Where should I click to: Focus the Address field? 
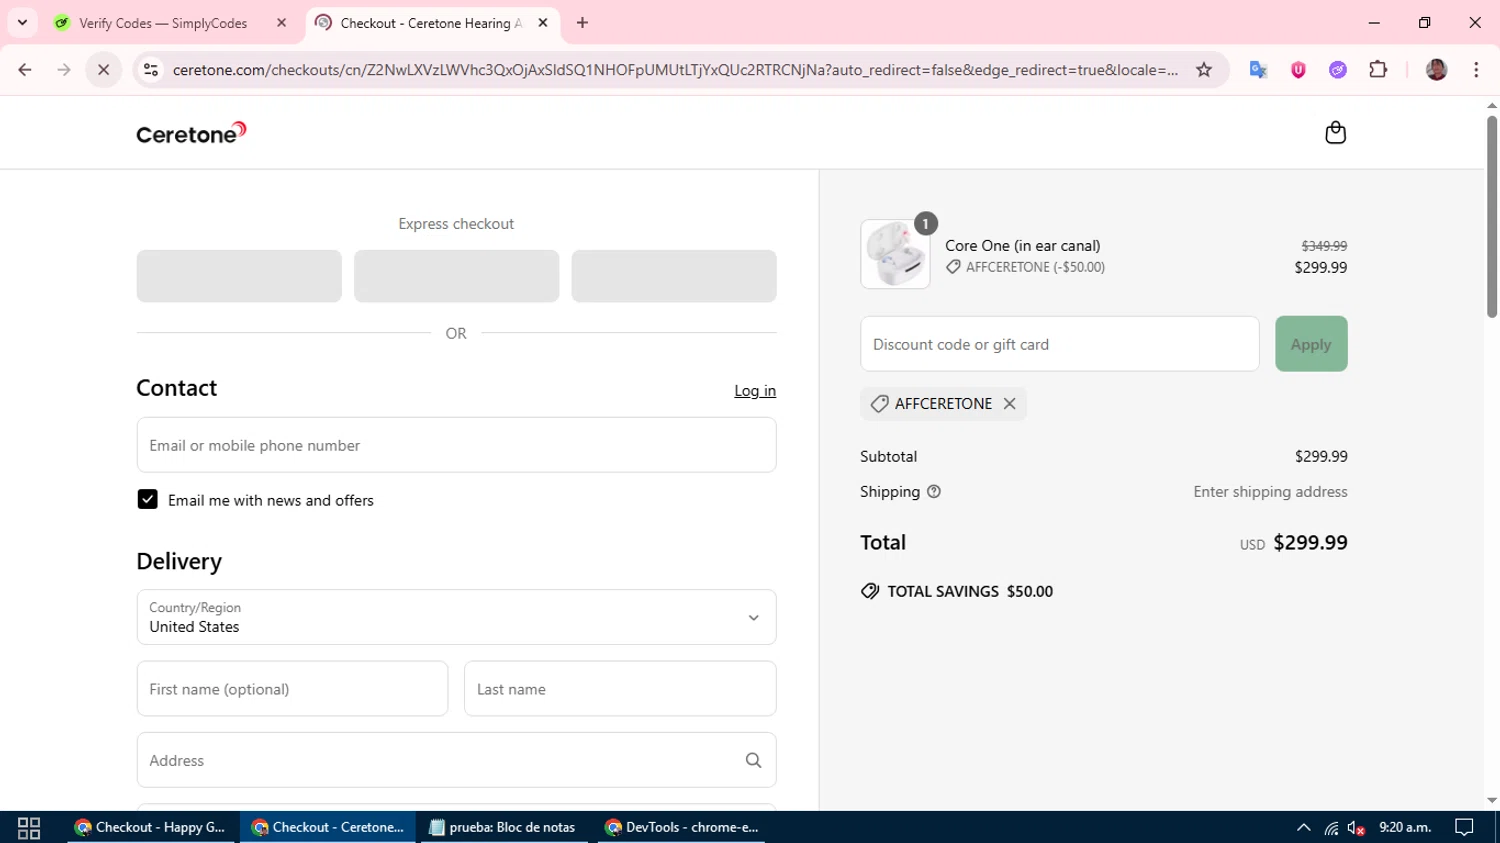pyautogui.click(x=456, y=760)
